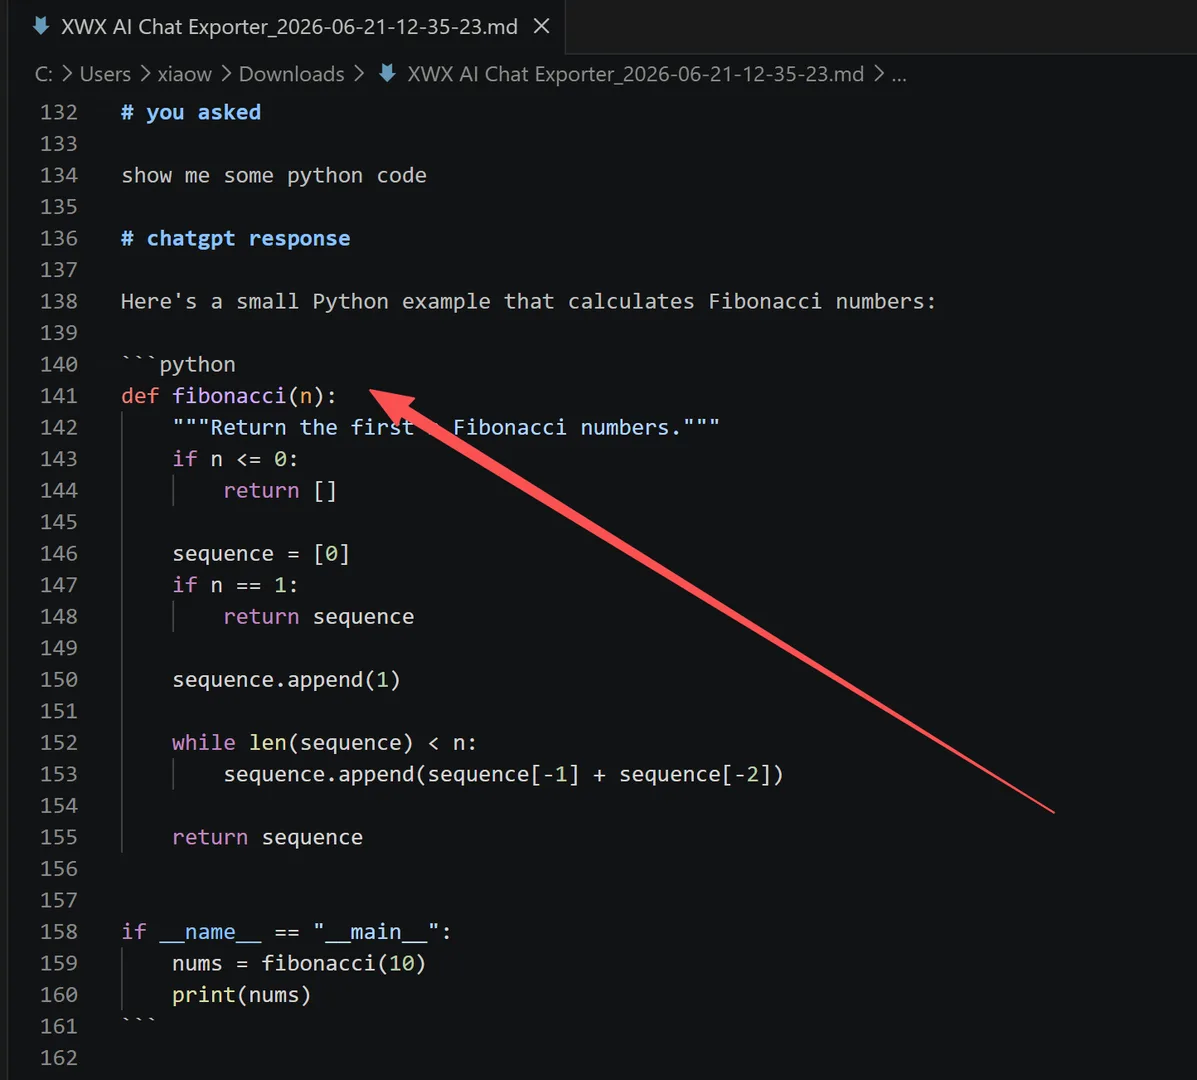Click 'sequence.append(1)' line
Viewport: 1197px width, 1080px height.
(x=286, y=679)
